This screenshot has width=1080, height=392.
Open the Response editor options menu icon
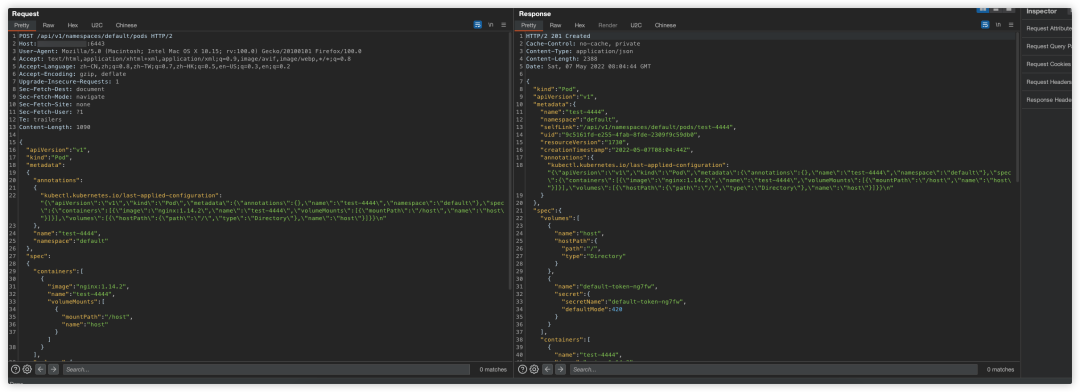click(1011, 25)
